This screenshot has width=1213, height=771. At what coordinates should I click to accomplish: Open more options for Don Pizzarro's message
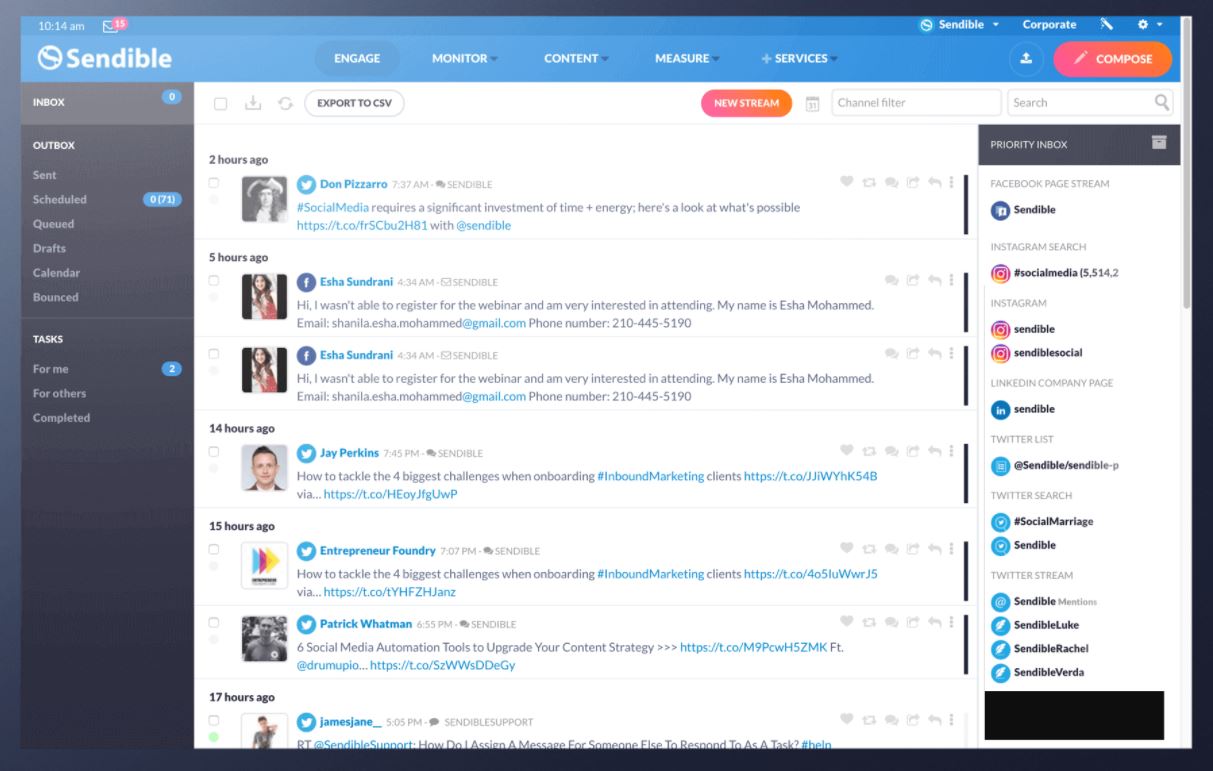pos(951,182)
